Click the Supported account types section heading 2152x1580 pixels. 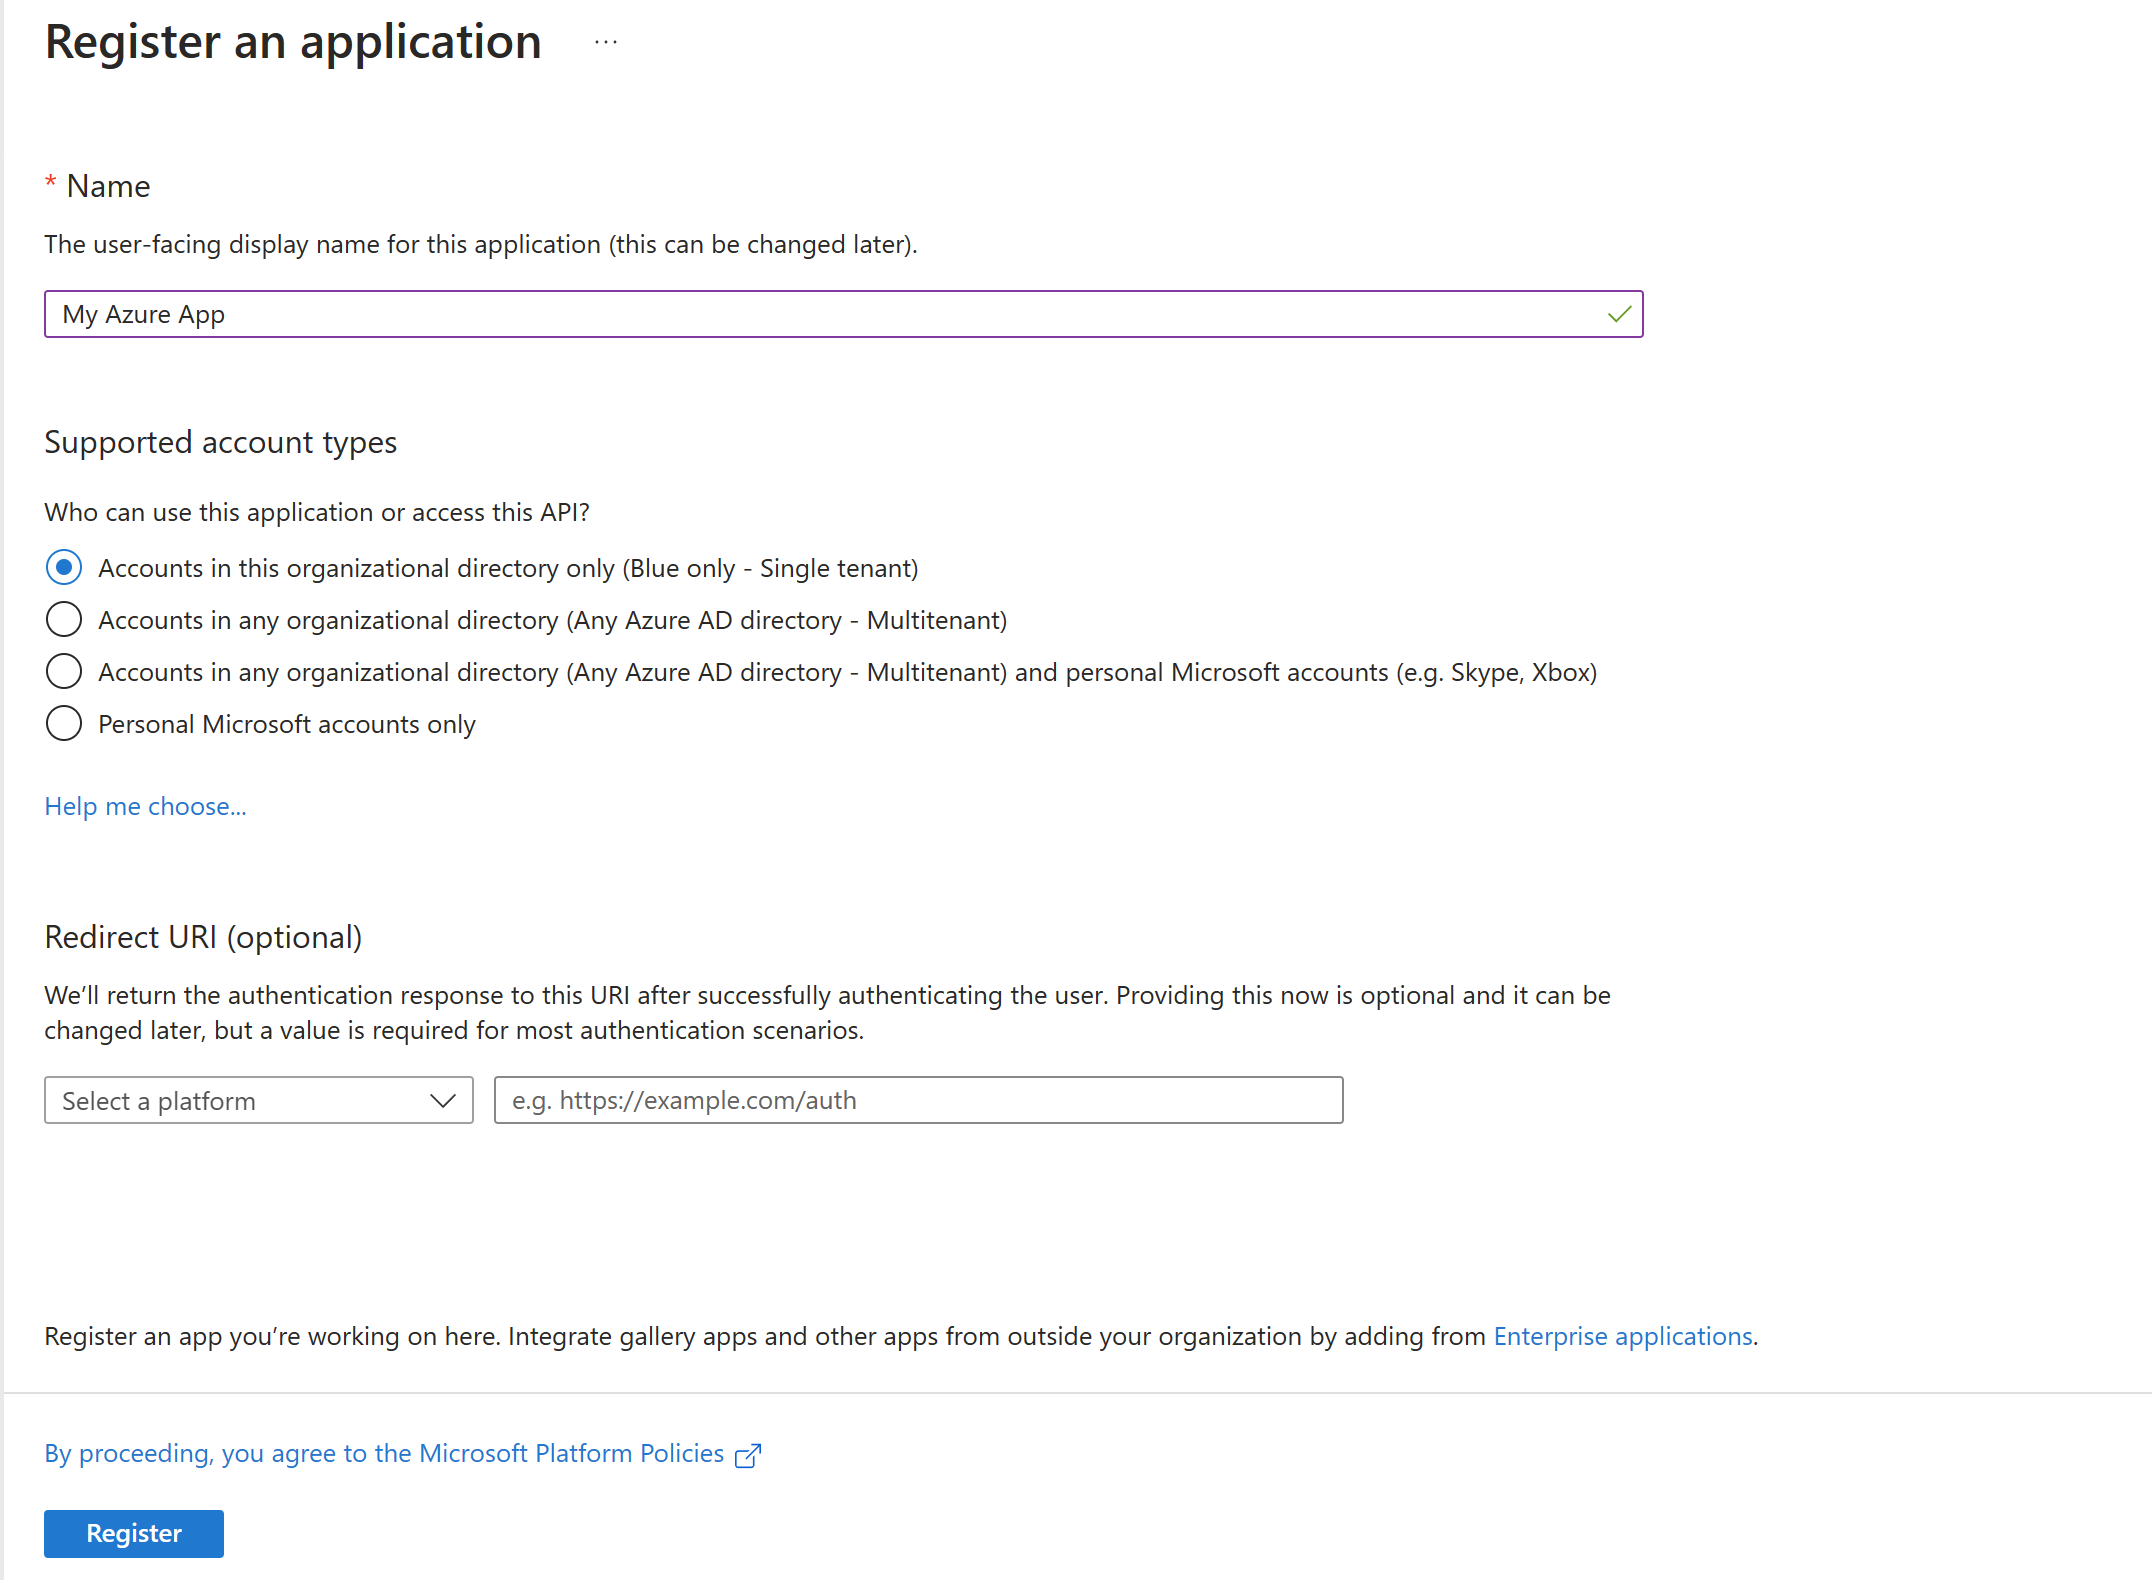pos(220,442)
